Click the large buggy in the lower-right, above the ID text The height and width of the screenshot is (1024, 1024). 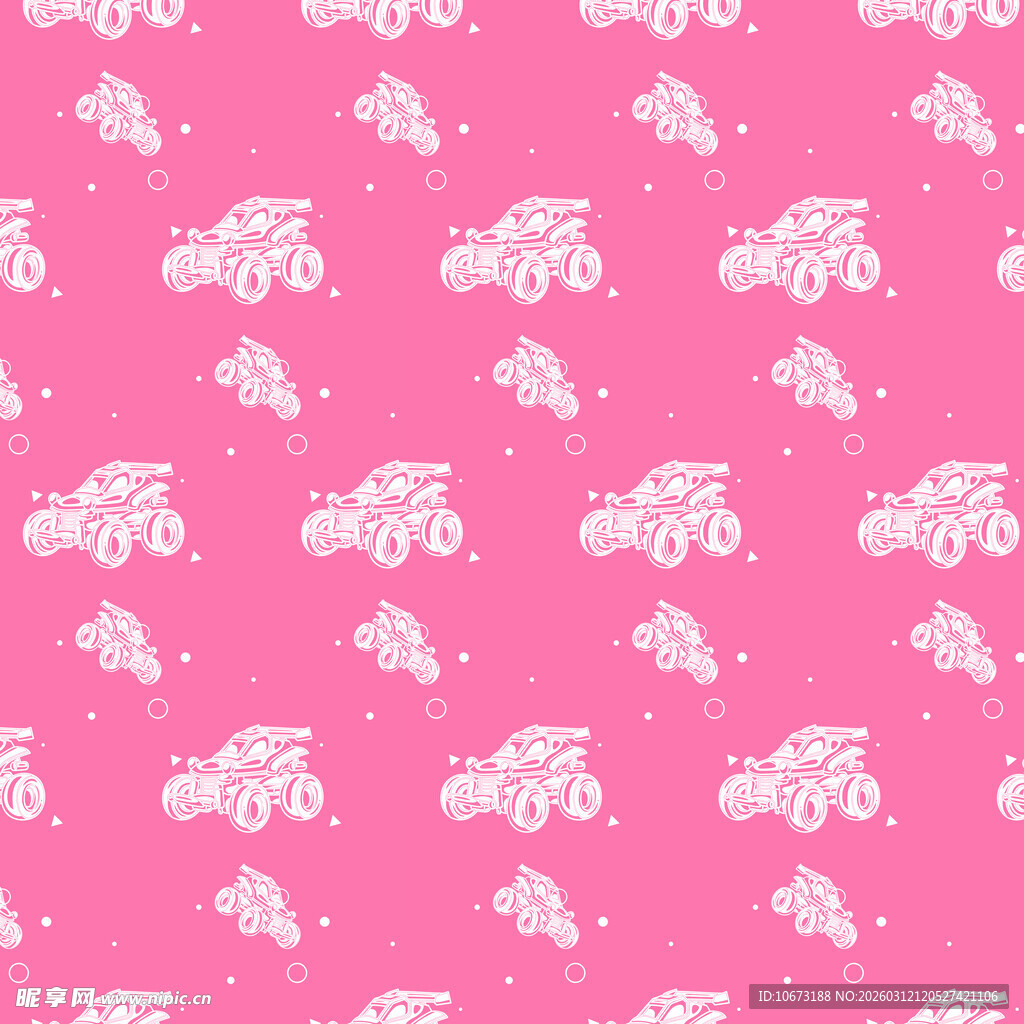(799, 779)
